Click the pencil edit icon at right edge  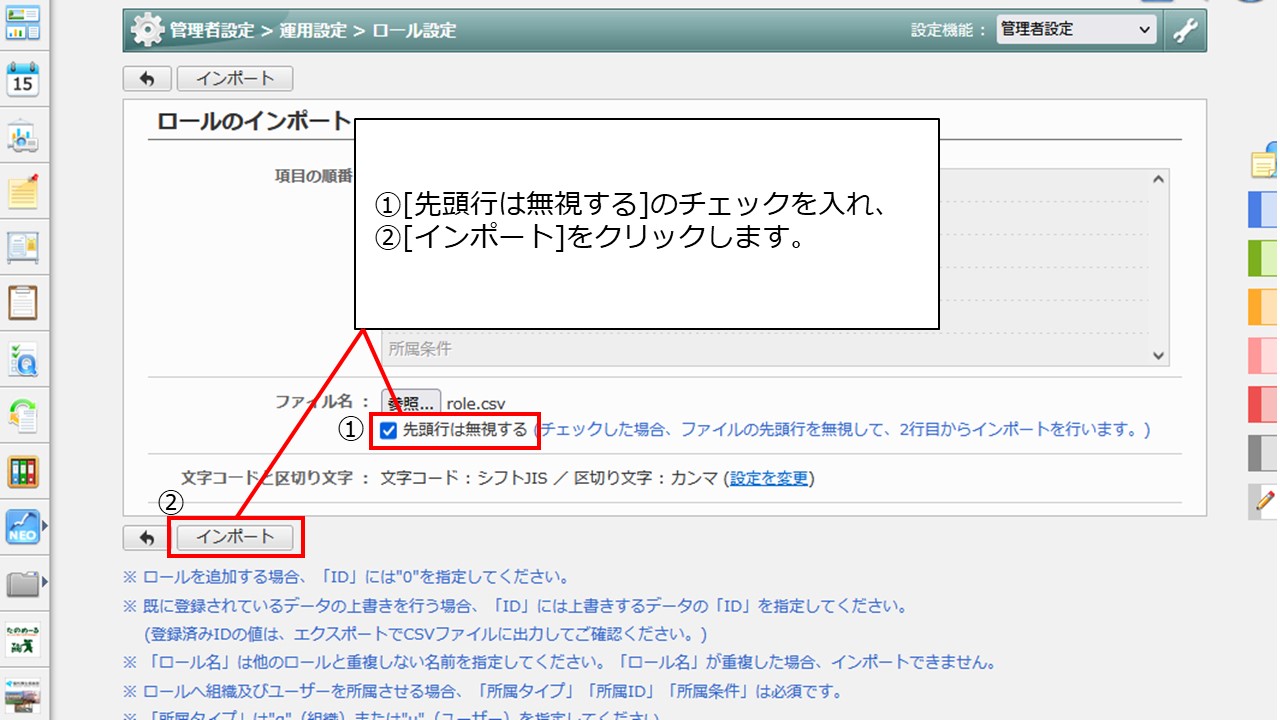[x=1265, y=500]
